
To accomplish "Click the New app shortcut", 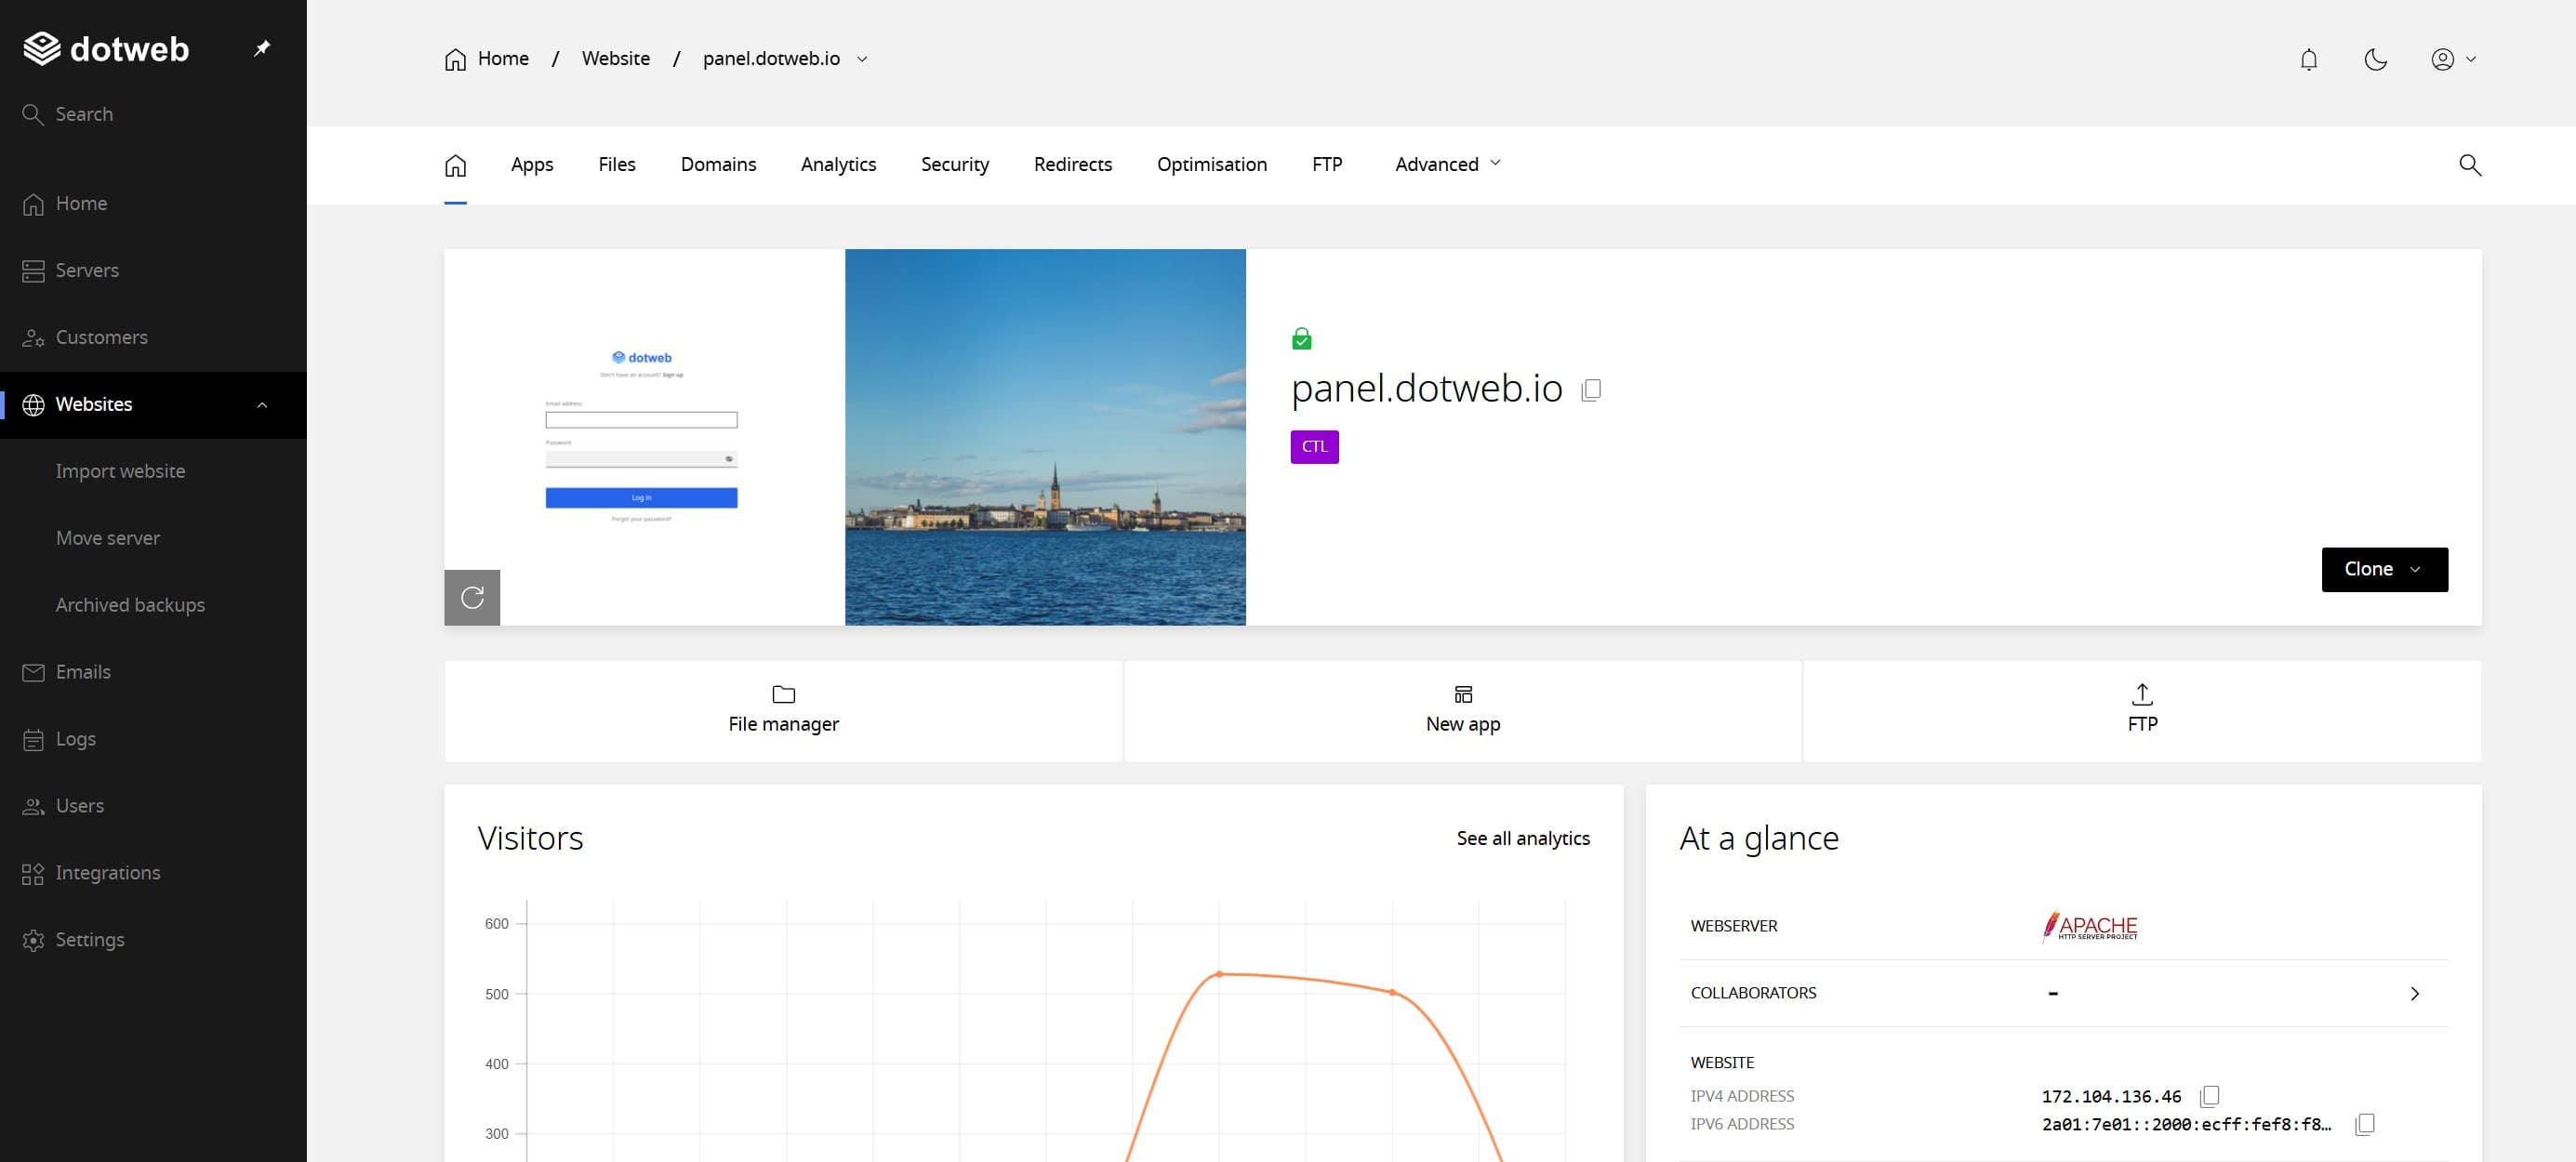I will tap(1463, 711).
